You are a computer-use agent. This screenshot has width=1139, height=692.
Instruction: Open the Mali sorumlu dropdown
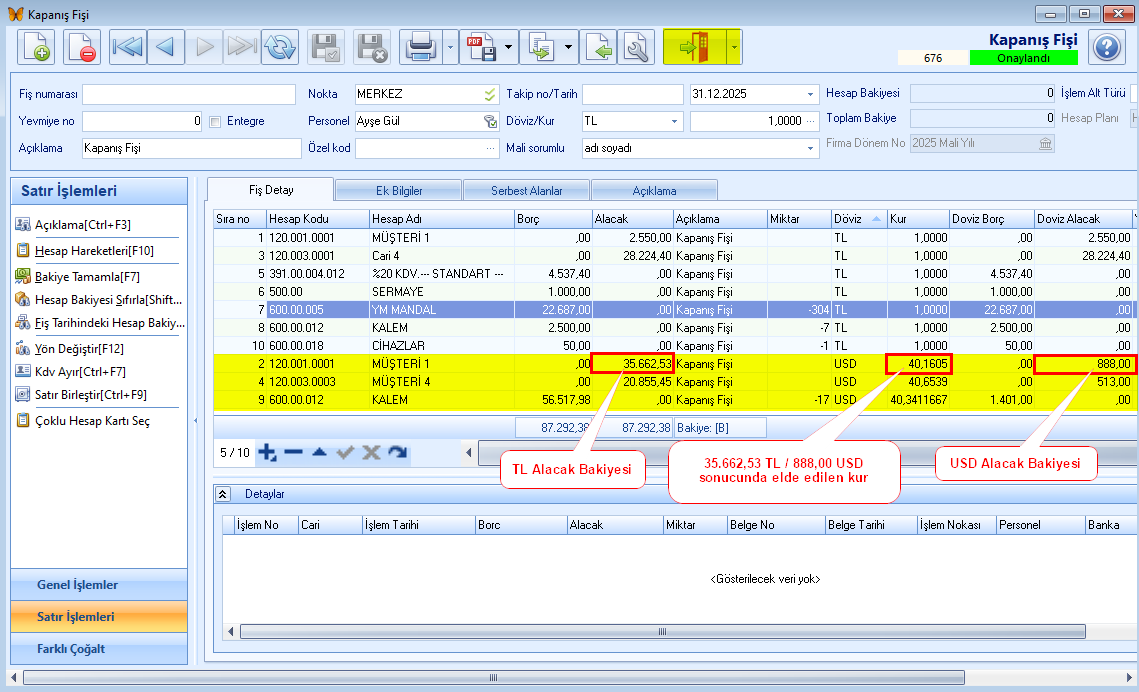click(x=810, y=148)
